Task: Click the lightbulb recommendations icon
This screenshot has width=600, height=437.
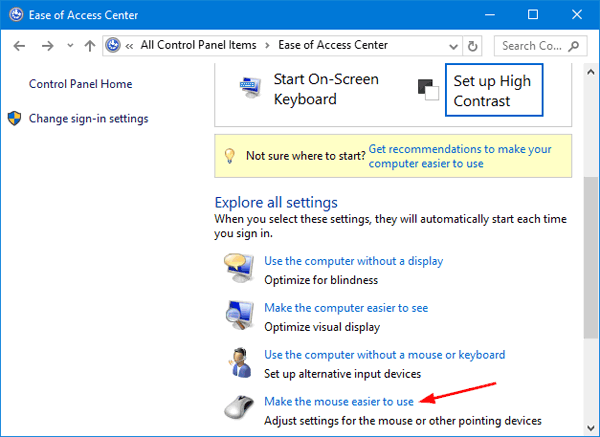Action: pos(230,156)
